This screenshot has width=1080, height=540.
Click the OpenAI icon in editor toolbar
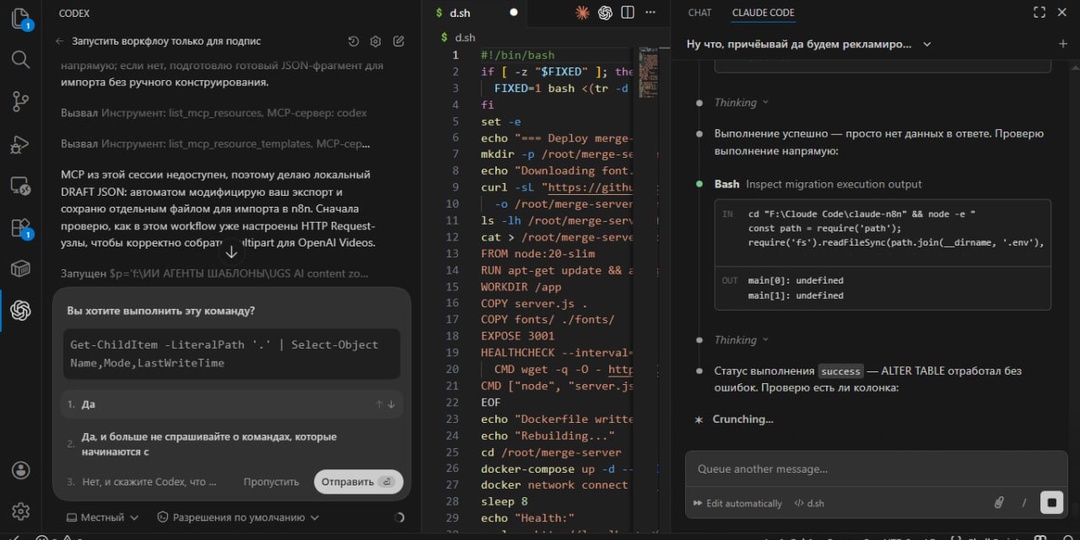605,12
